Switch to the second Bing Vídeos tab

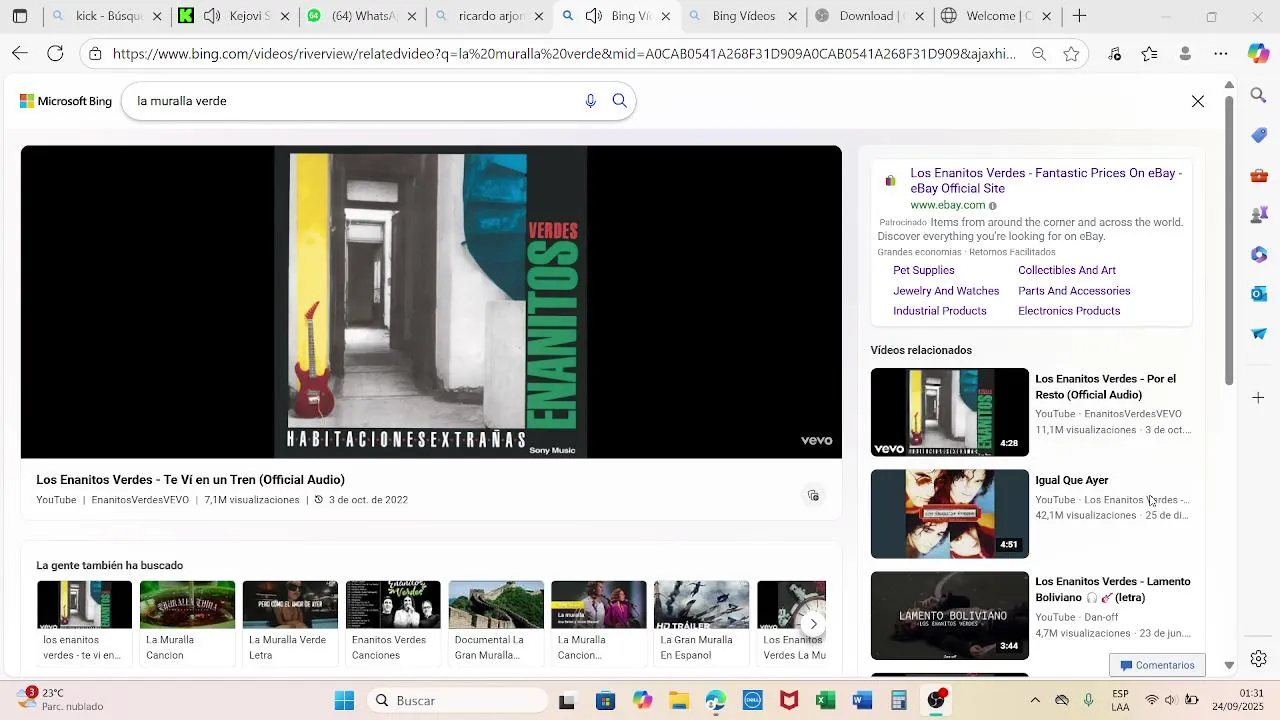coord(743,16)
